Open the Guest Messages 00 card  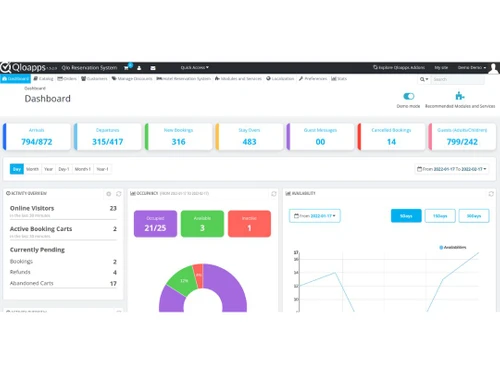[x=320, y=137]
